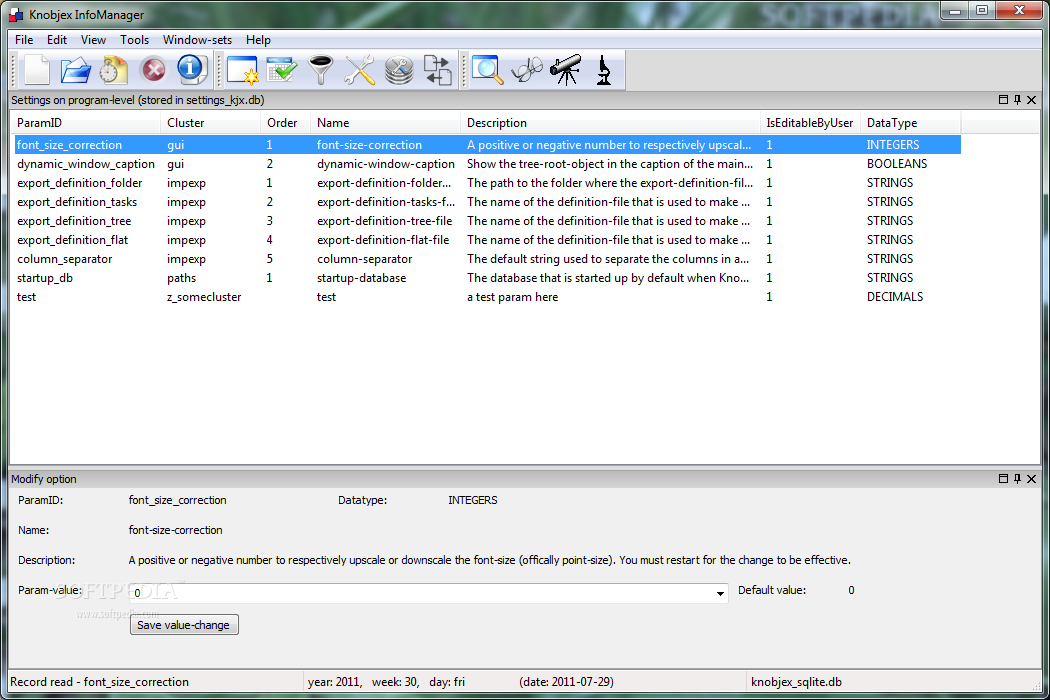Select the startup_db row
The height and width of the screenshot is (700, 1050).
(x=488, y=278)
